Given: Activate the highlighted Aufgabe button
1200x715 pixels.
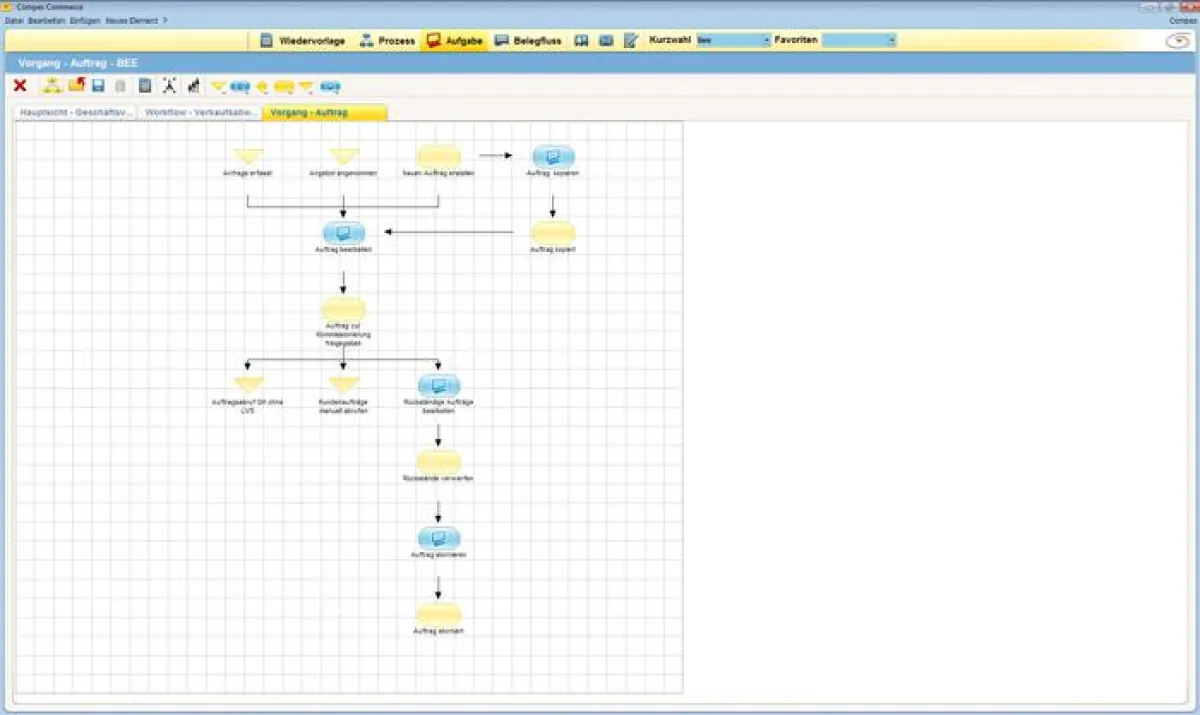Looking at the screenshot, I should [455, 40].
